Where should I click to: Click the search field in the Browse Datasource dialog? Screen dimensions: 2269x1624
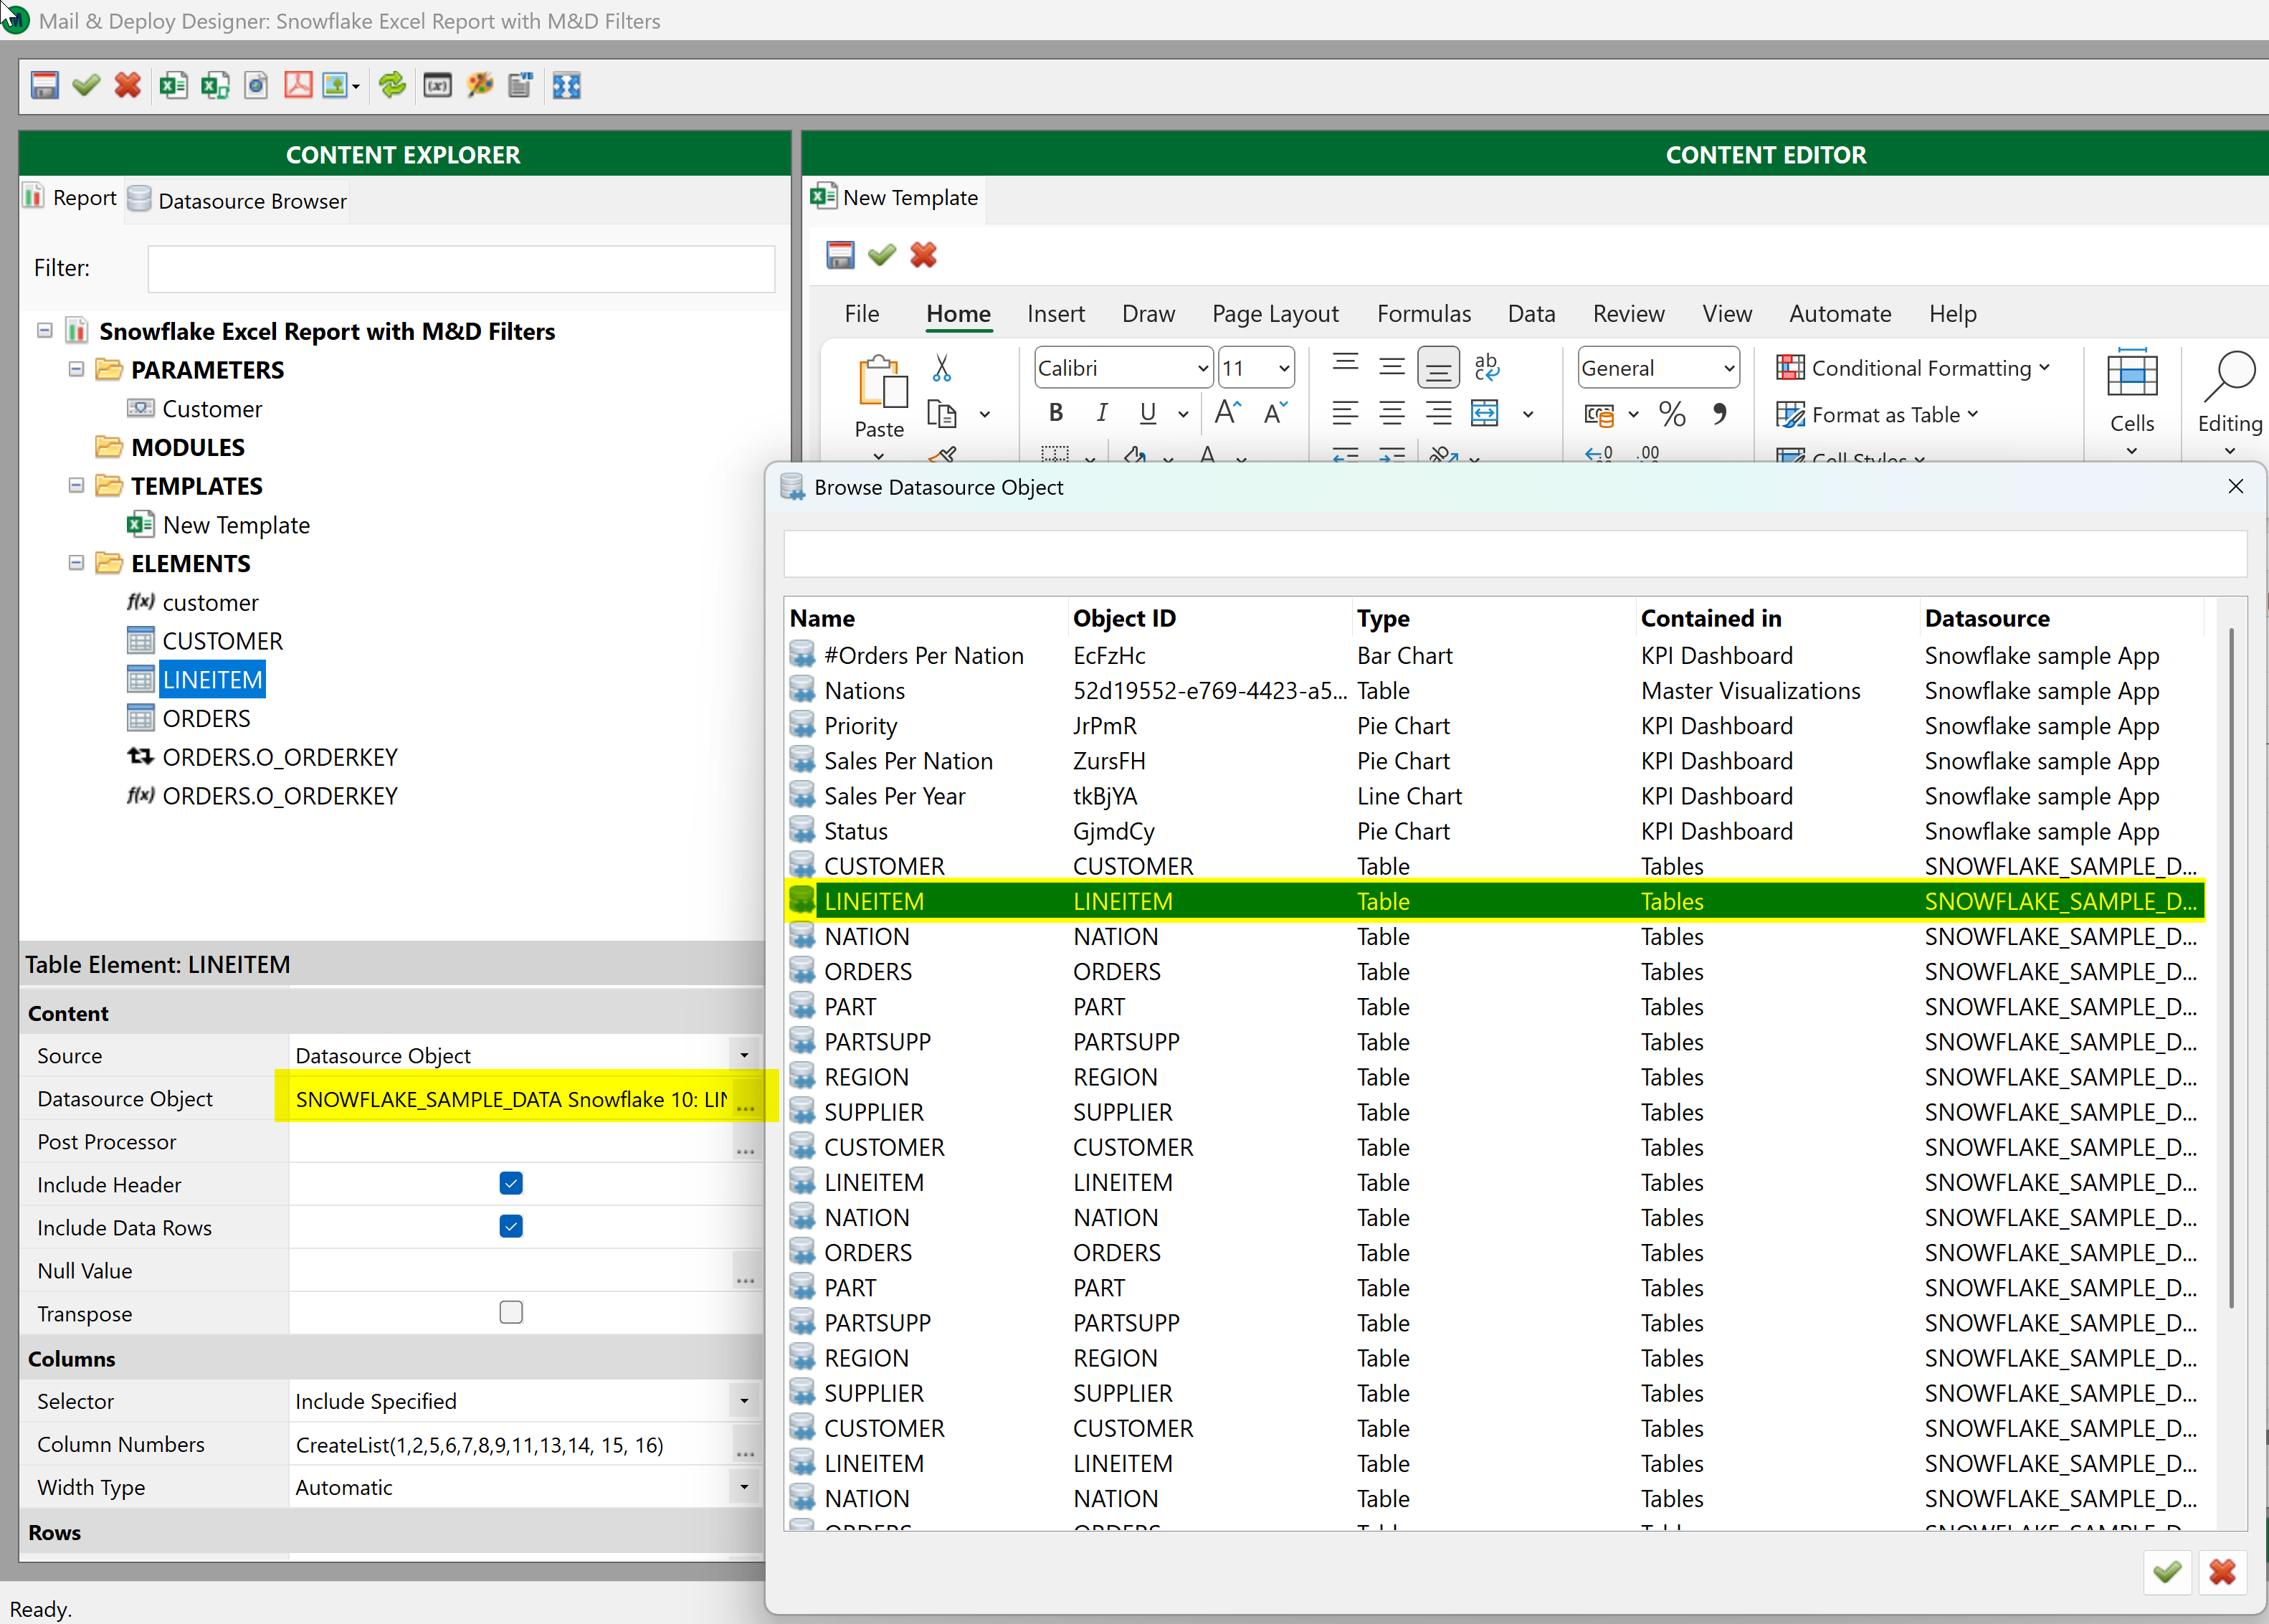coord(1515,553)
